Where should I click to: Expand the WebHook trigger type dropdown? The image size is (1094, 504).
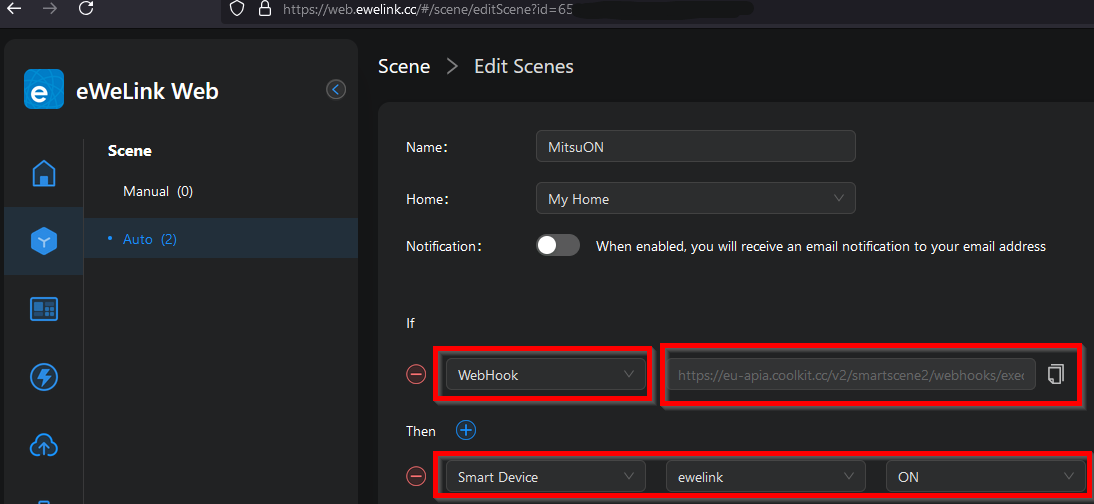(x=545, y=375)
